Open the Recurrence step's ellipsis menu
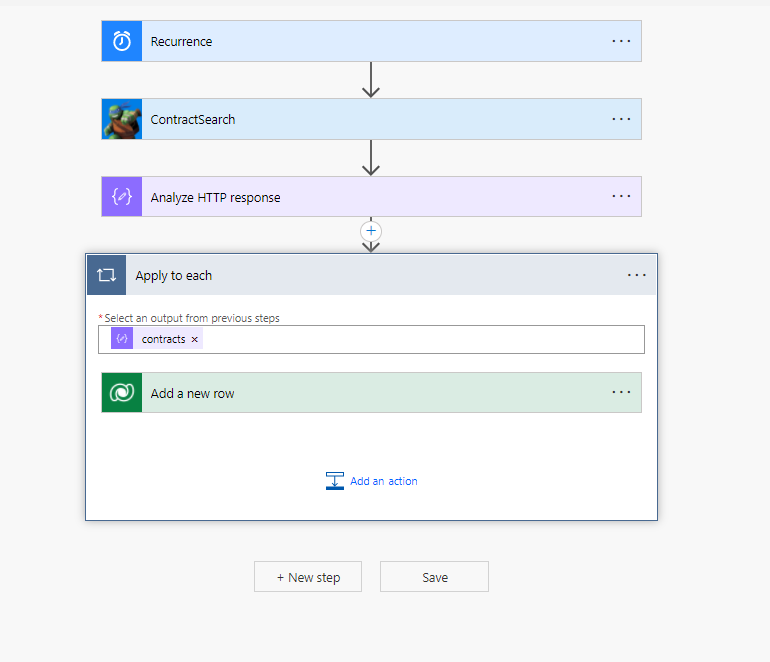The width and height of the screenshot is (770, 662). [621, 41]
